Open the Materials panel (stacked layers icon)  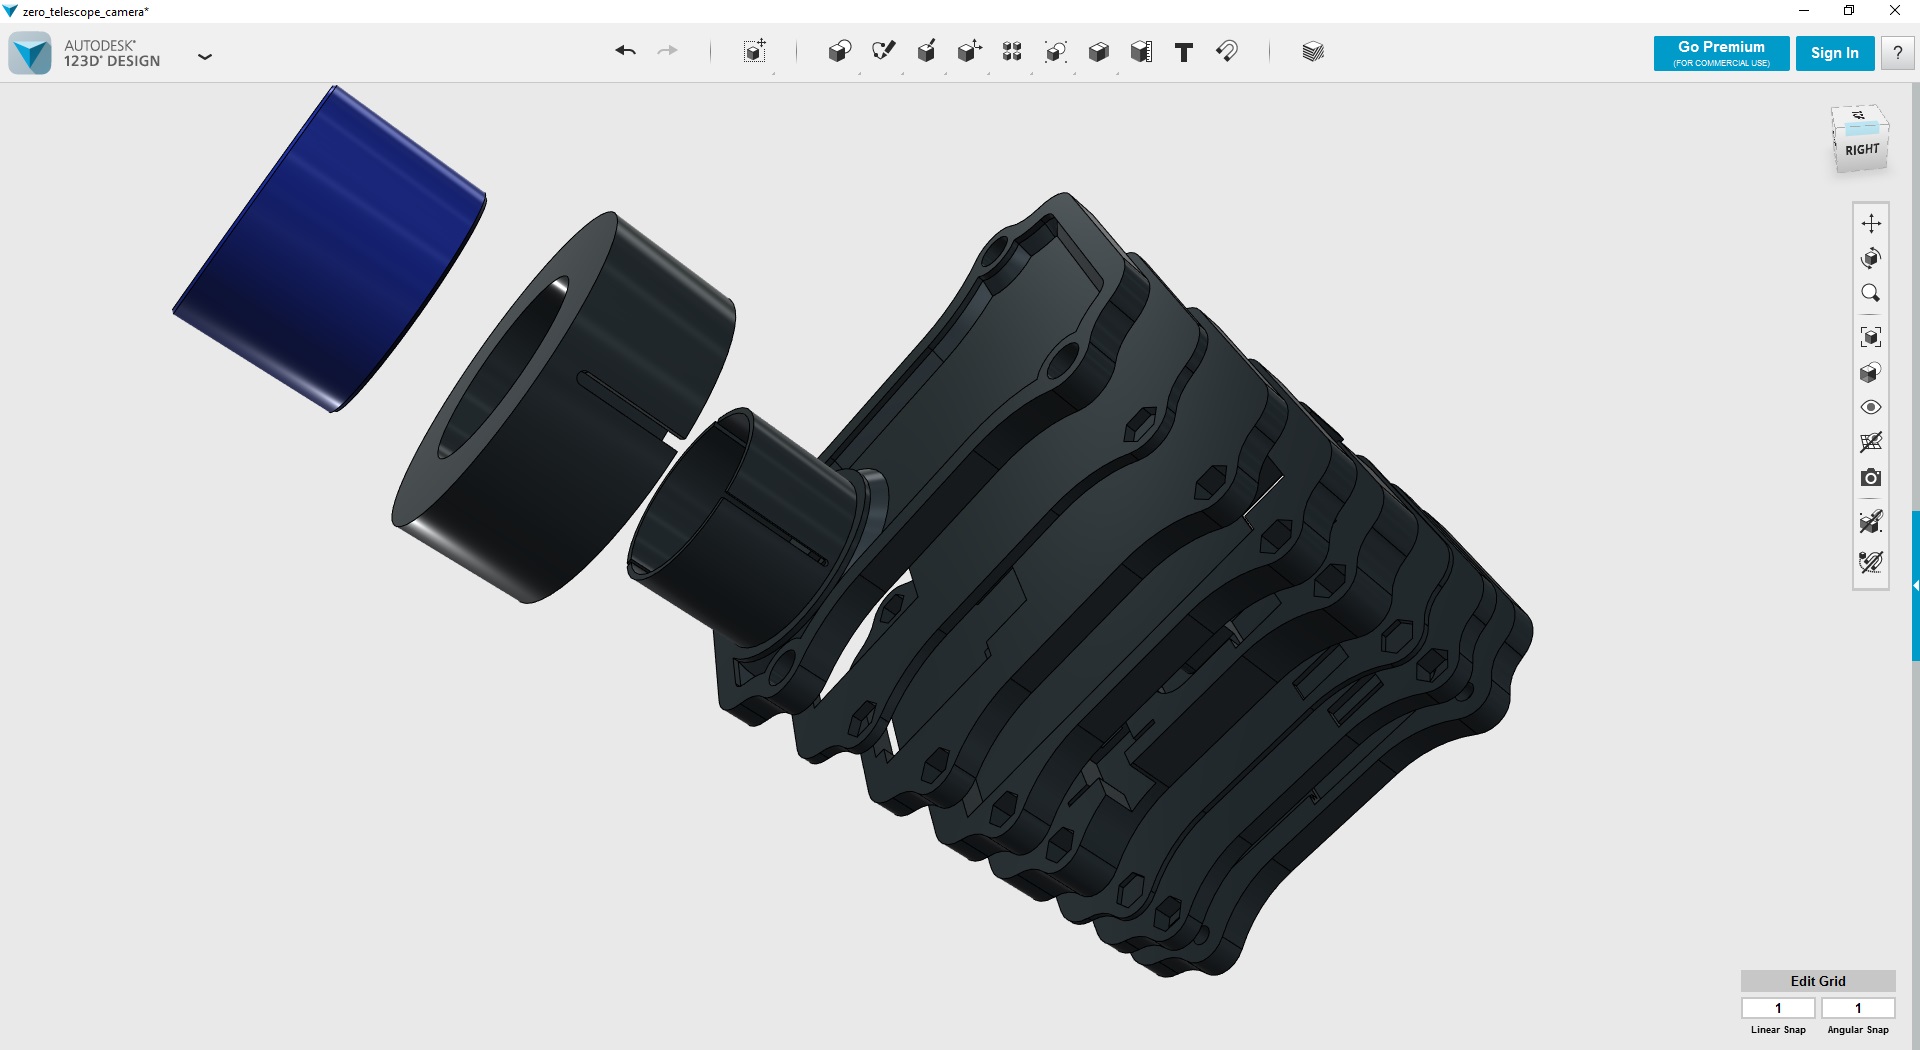pos(1312,52)
